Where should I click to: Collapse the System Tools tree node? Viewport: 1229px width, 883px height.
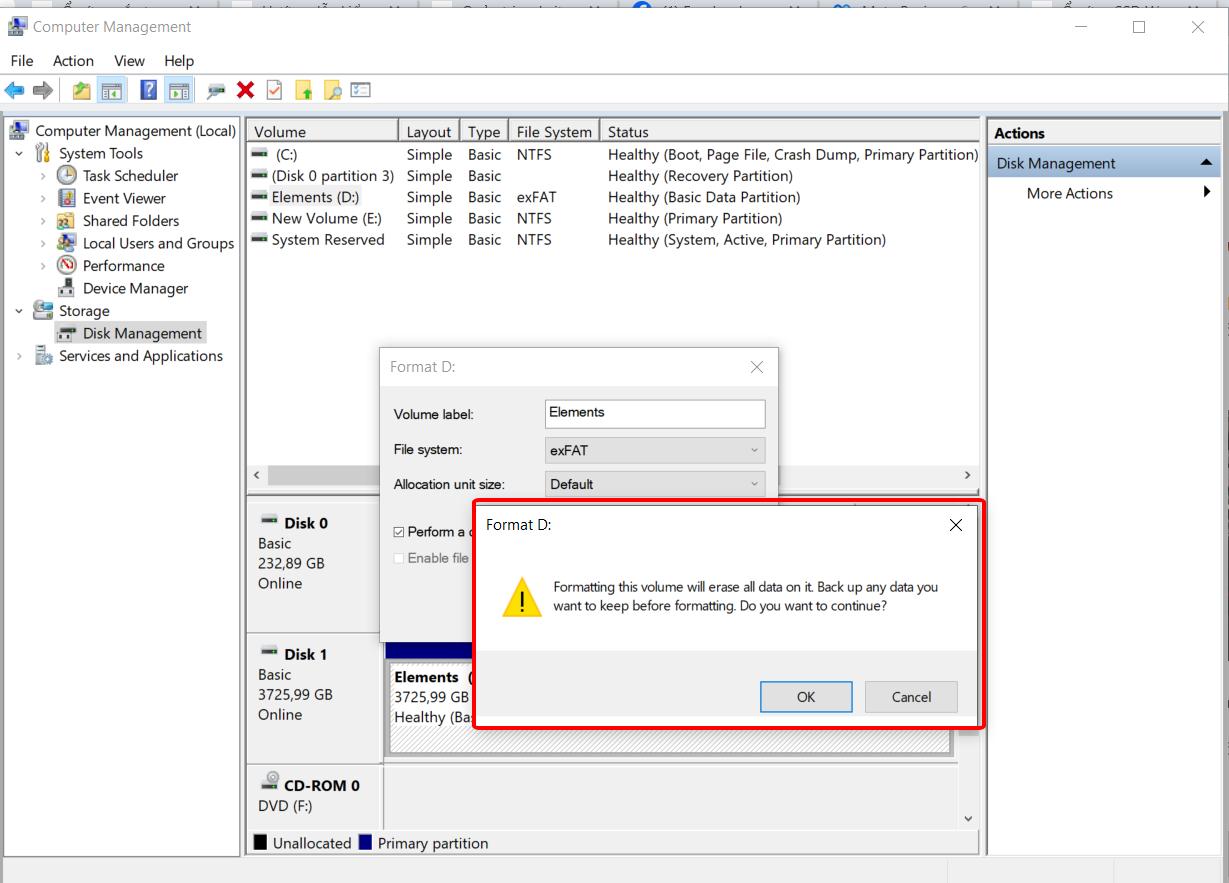[19, 154]
